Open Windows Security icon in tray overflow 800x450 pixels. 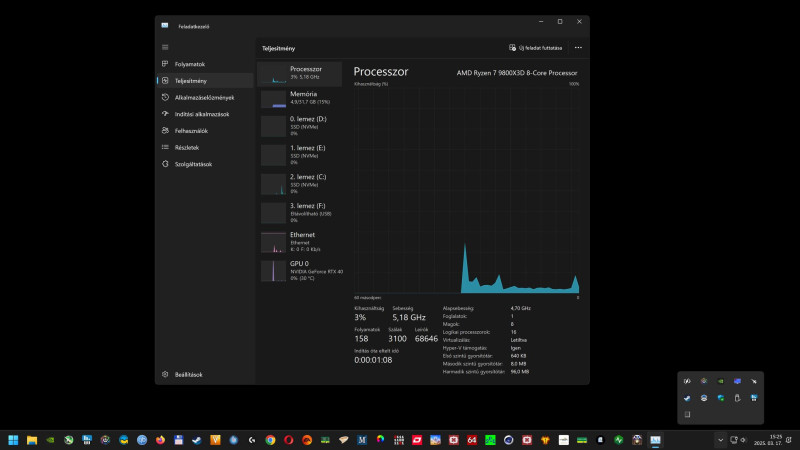[720, 398]
